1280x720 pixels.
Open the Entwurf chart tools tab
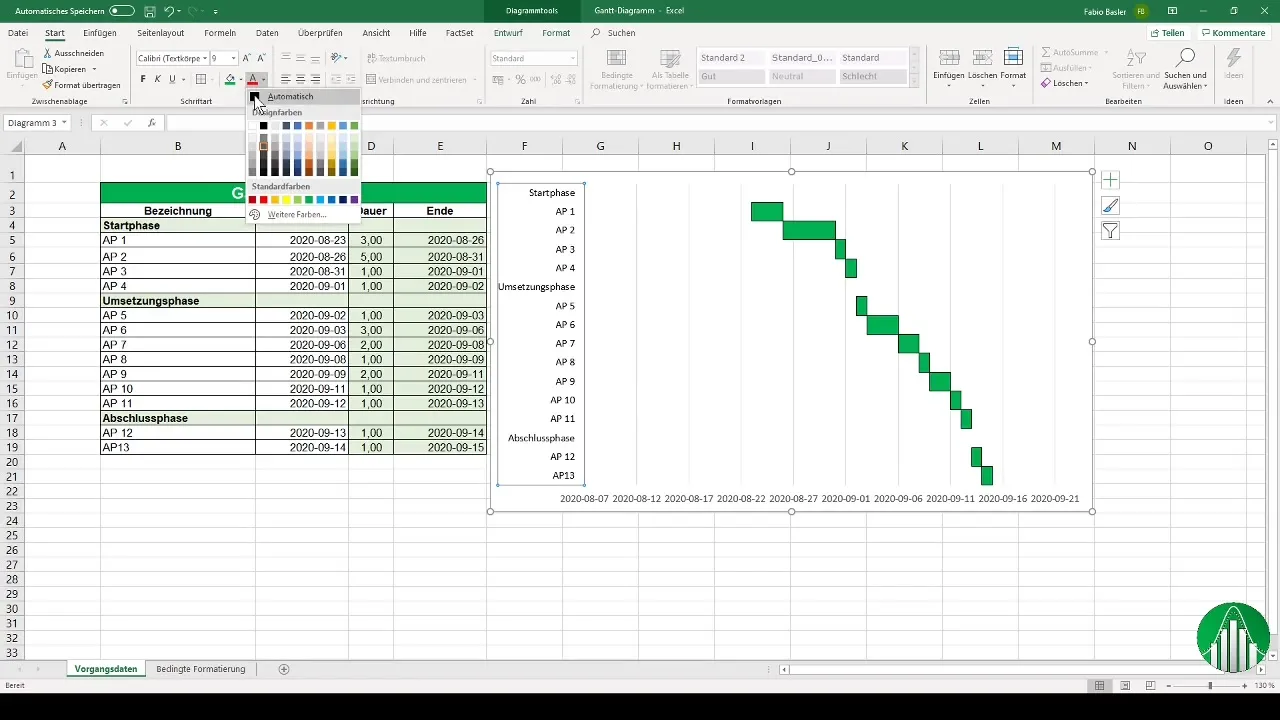(x=508, y=33)
